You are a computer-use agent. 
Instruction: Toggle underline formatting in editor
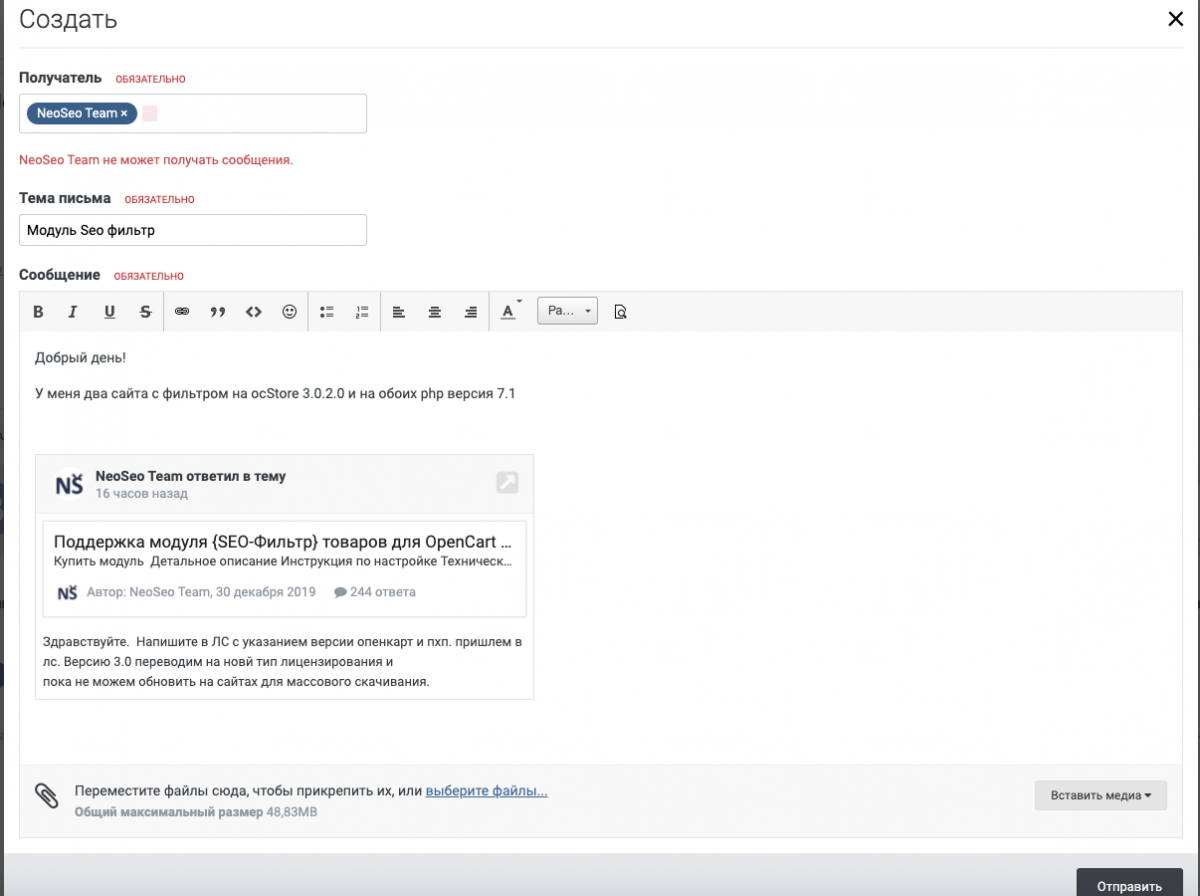coord(110,311)
